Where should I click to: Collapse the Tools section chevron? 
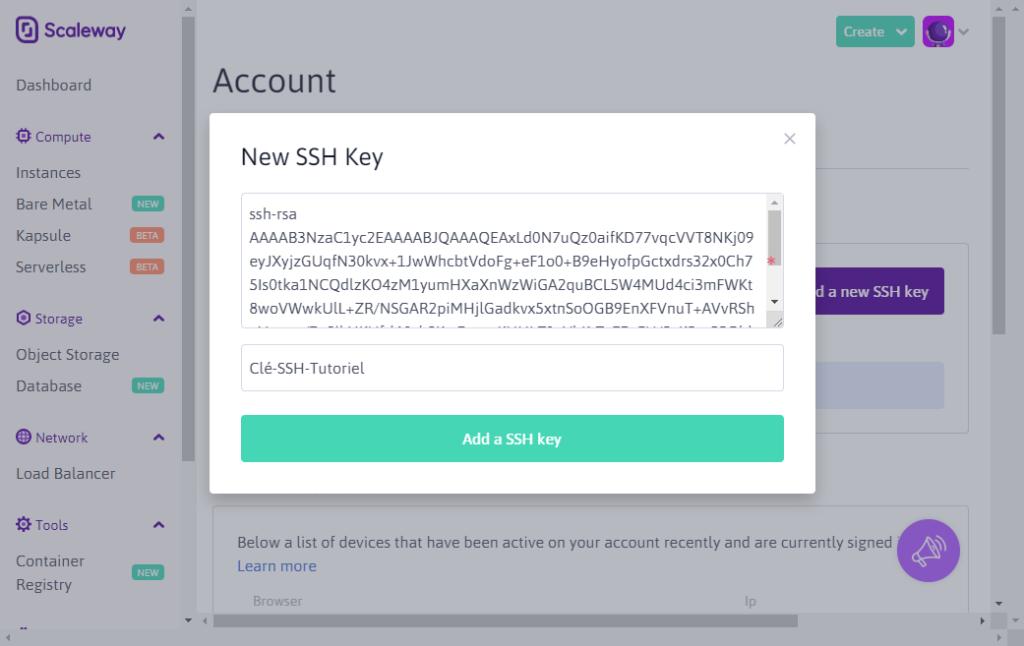(159, 525)
